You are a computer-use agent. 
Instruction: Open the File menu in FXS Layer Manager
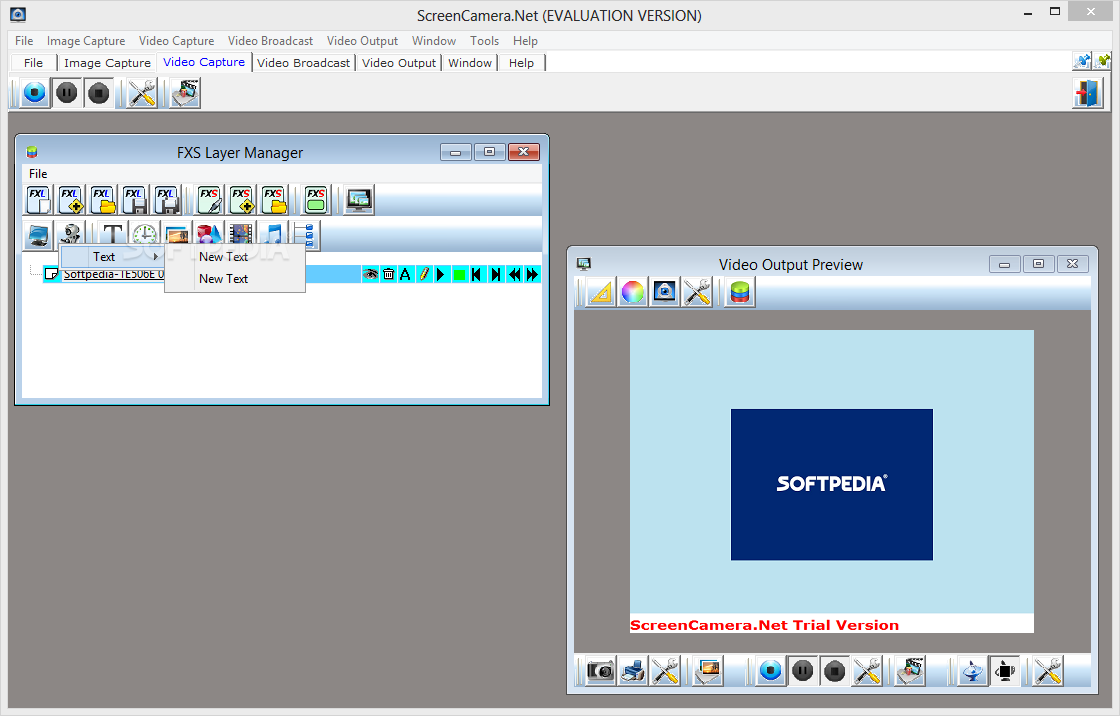pyautogui.click(x=38, y=174)
